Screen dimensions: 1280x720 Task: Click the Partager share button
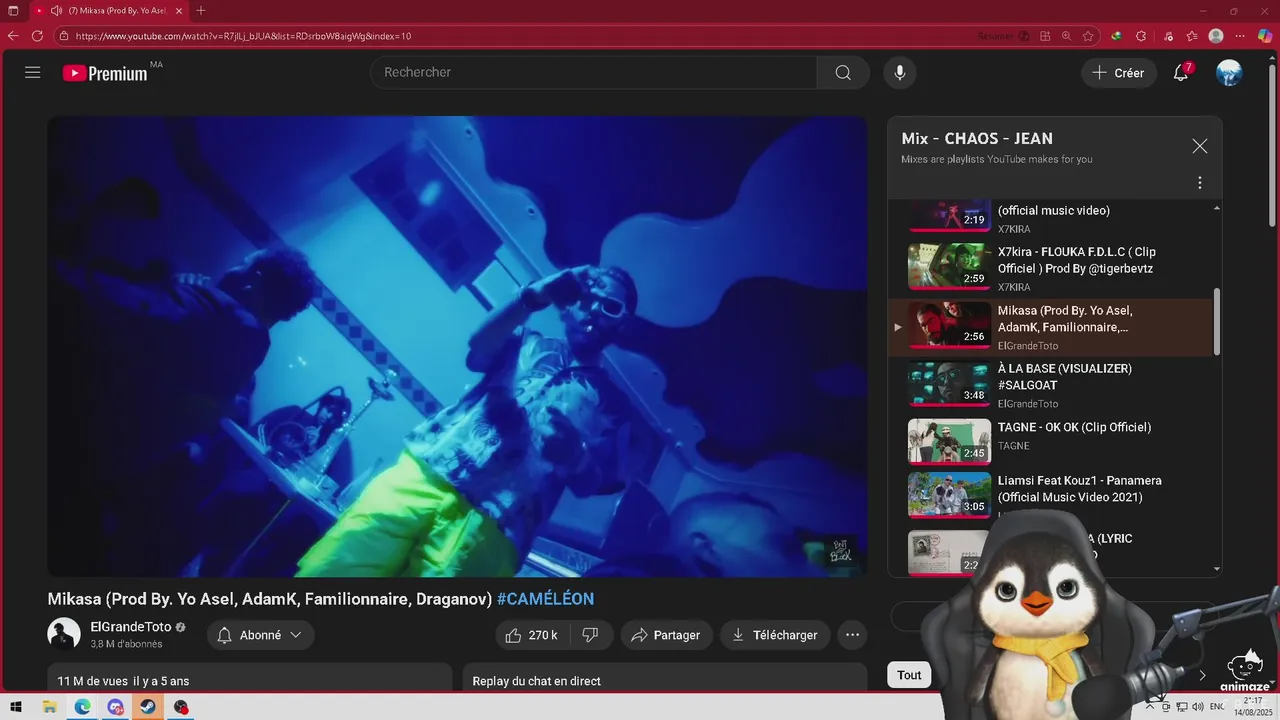point(666,635)
